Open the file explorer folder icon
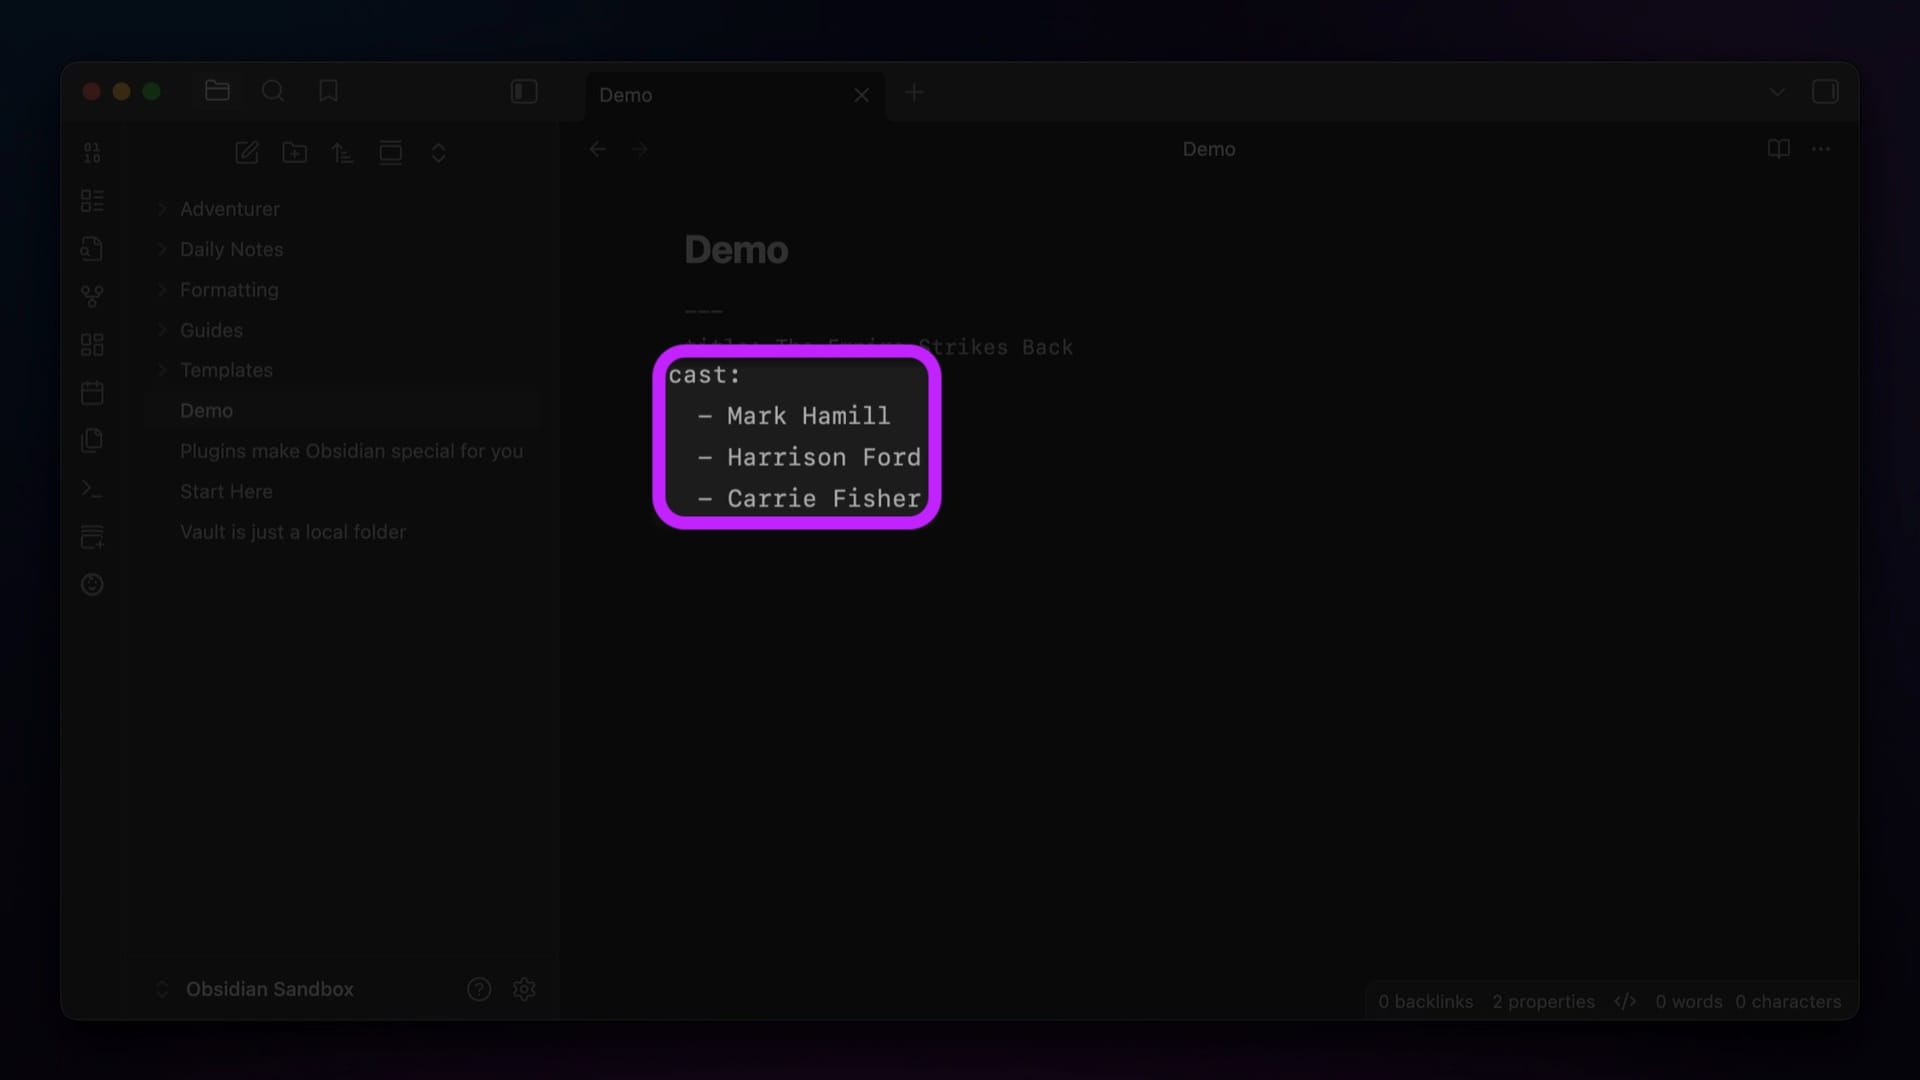This screenshot has height=1080, width=1920. (217, 91)
